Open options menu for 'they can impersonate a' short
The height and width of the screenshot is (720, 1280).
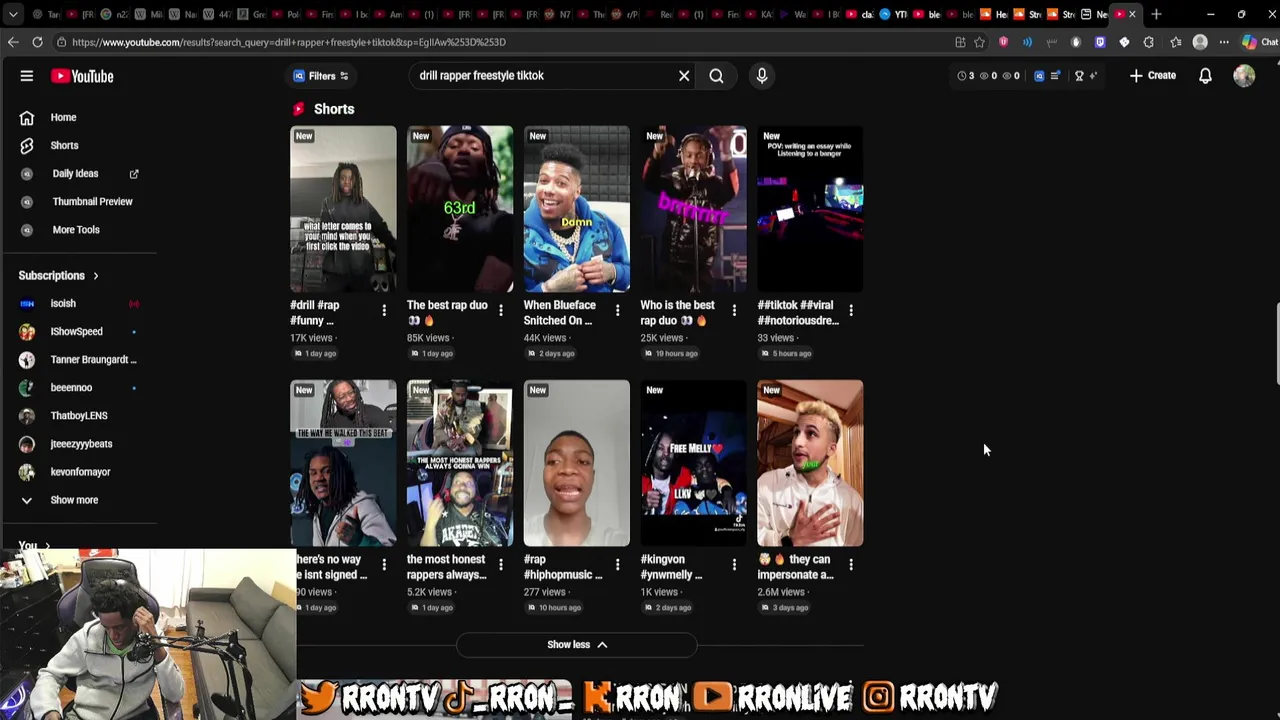(x=851, y=565)
